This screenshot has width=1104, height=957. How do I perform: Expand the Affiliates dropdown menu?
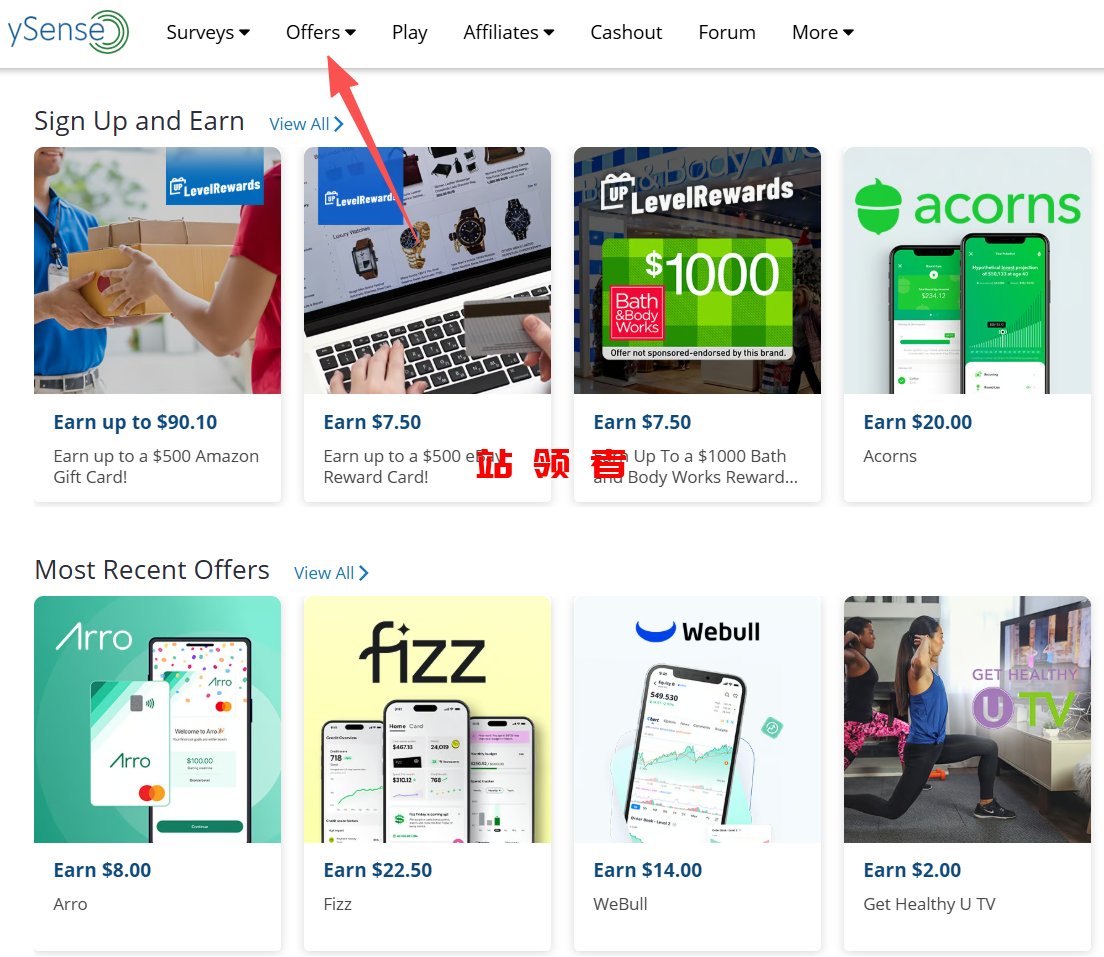508,32
